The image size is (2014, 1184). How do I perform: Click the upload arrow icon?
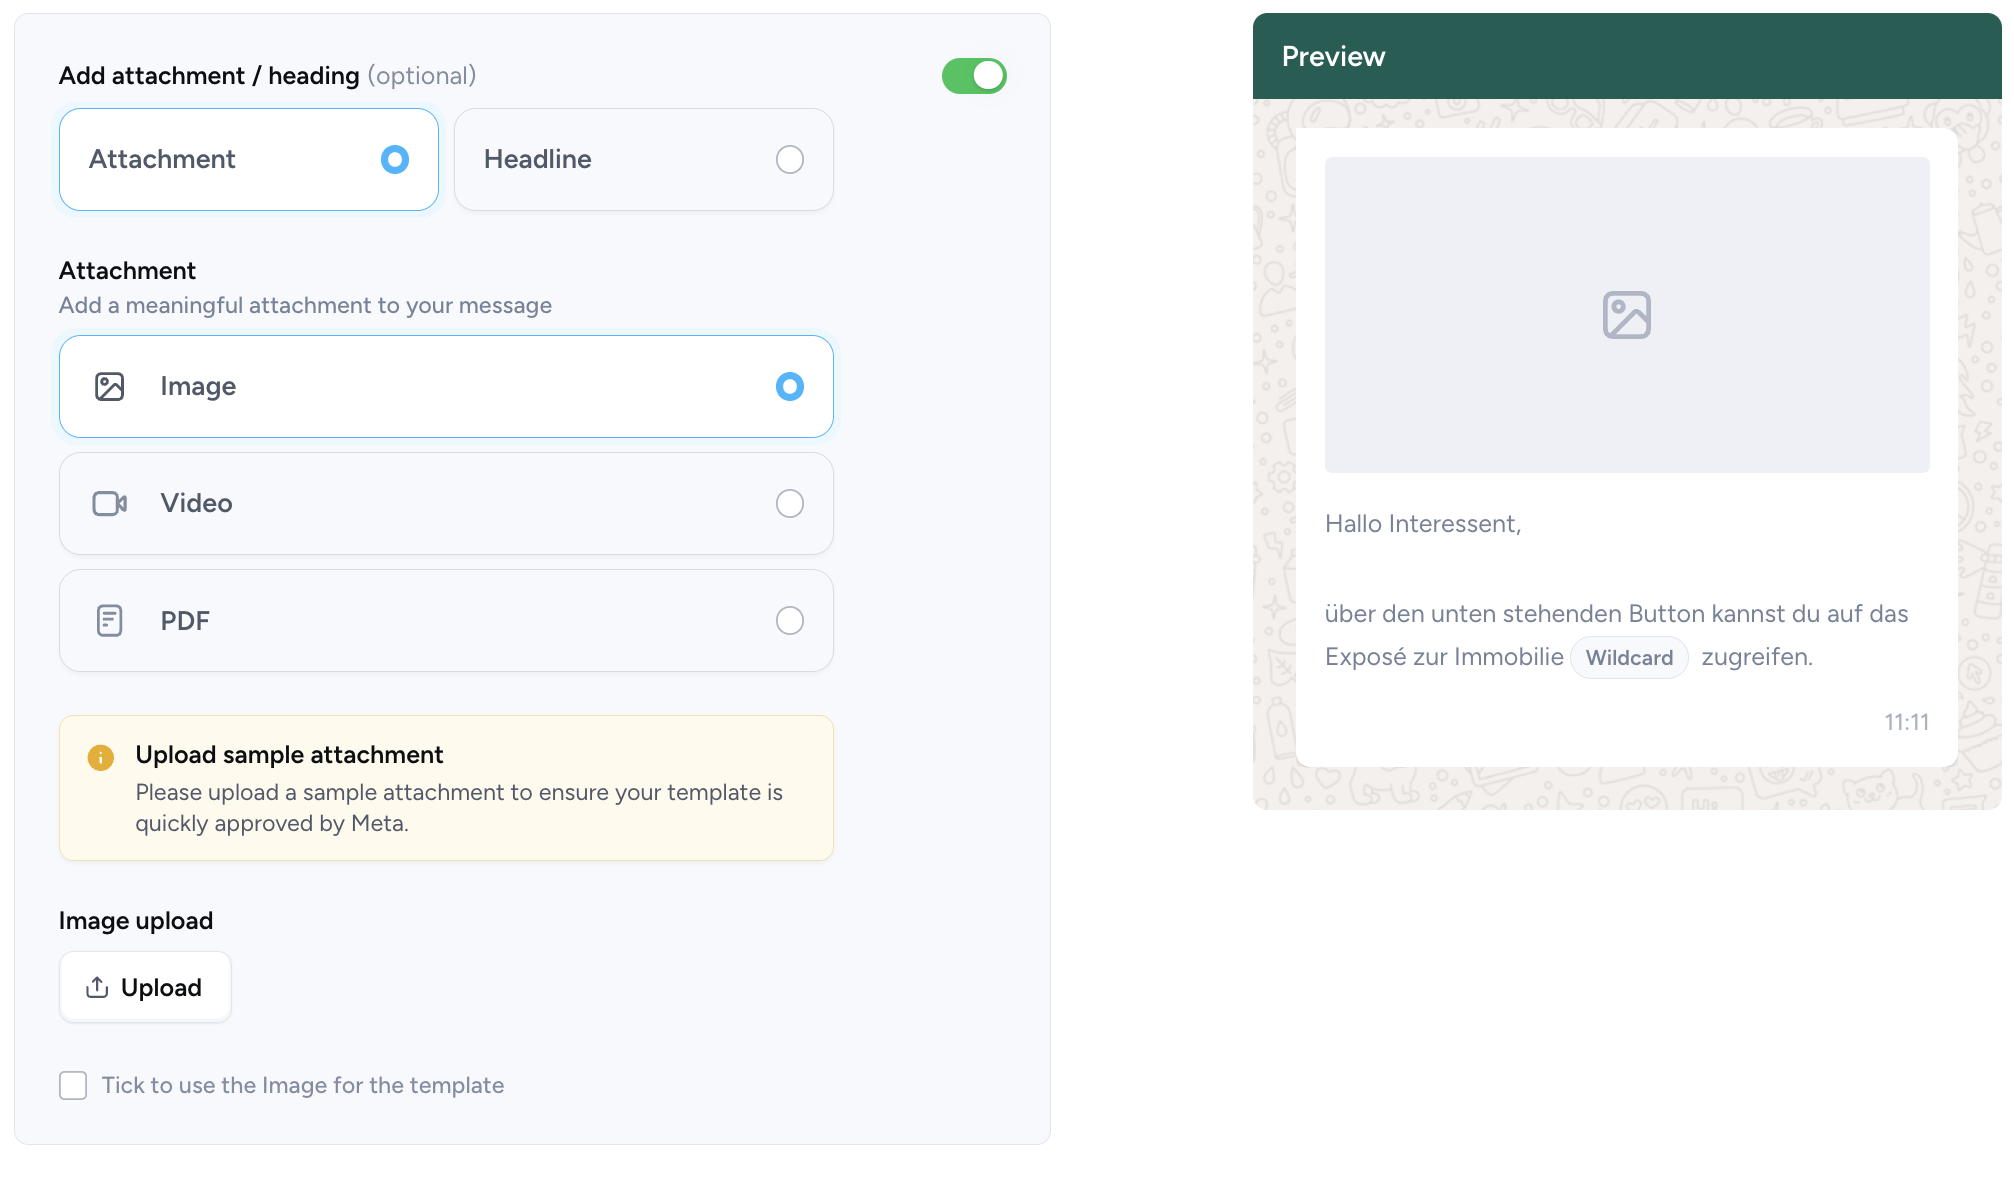pos(97,987)
